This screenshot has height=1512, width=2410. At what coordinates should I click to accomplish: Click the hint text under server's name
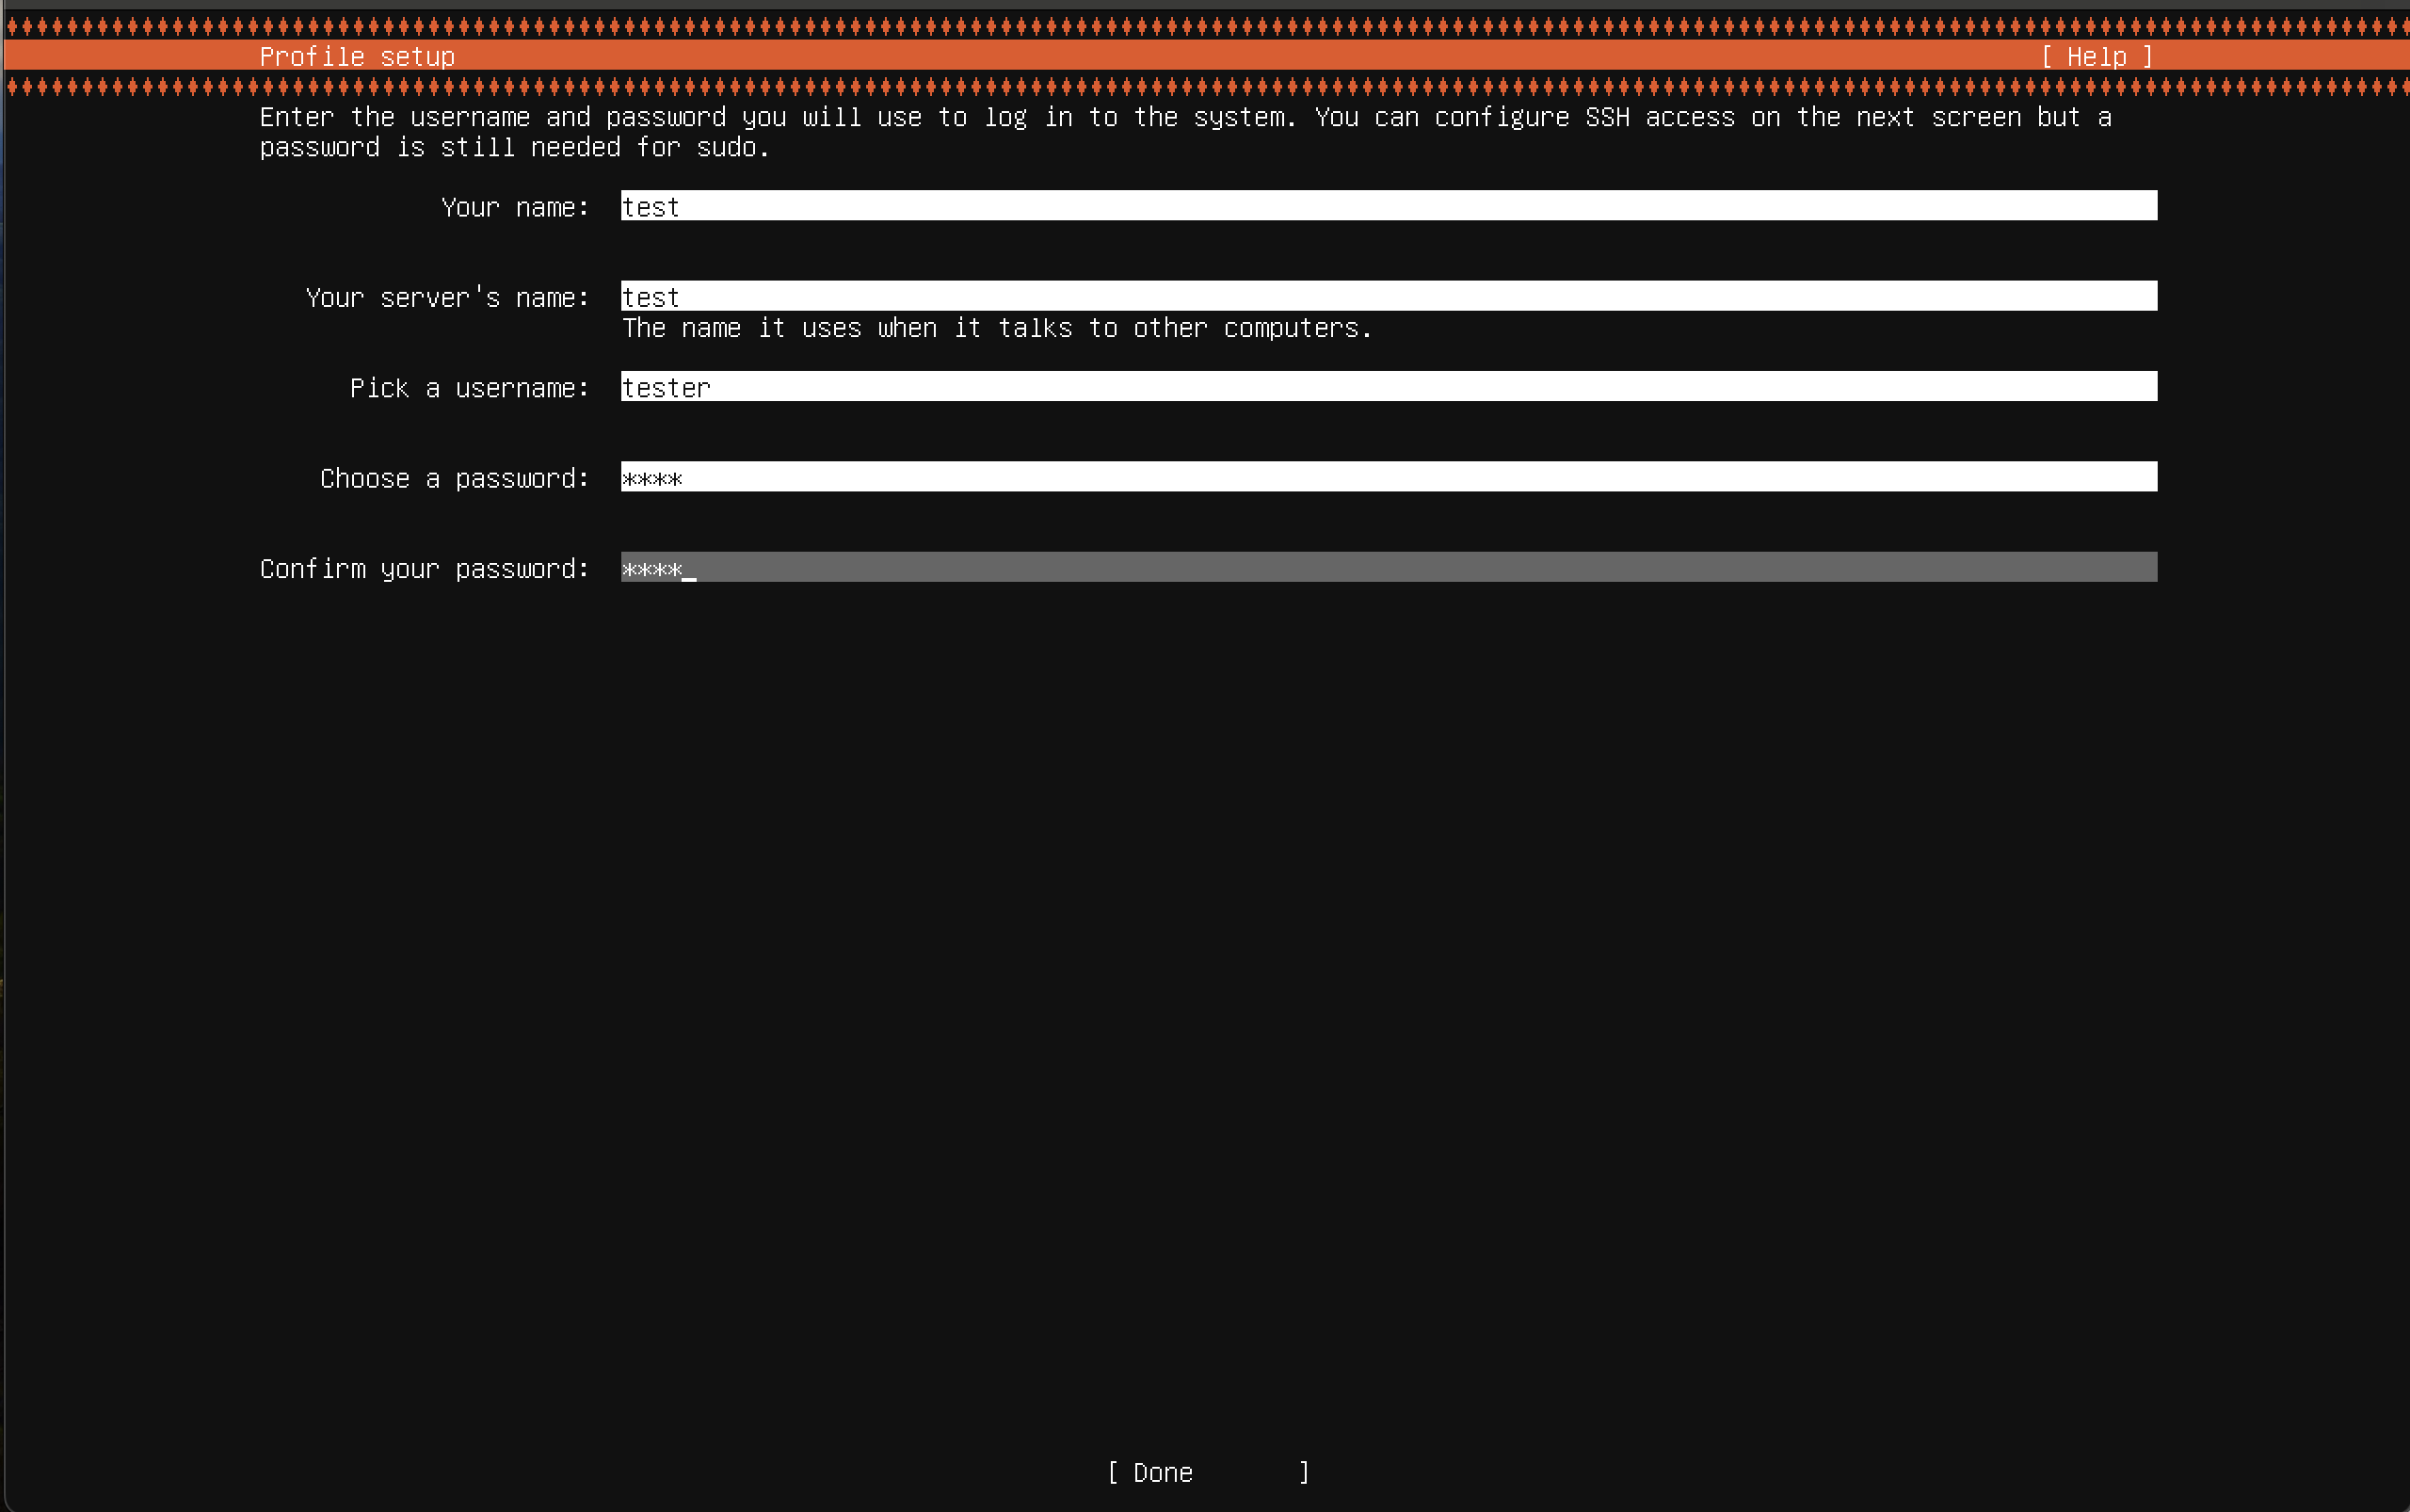click(x=996, y=328)
